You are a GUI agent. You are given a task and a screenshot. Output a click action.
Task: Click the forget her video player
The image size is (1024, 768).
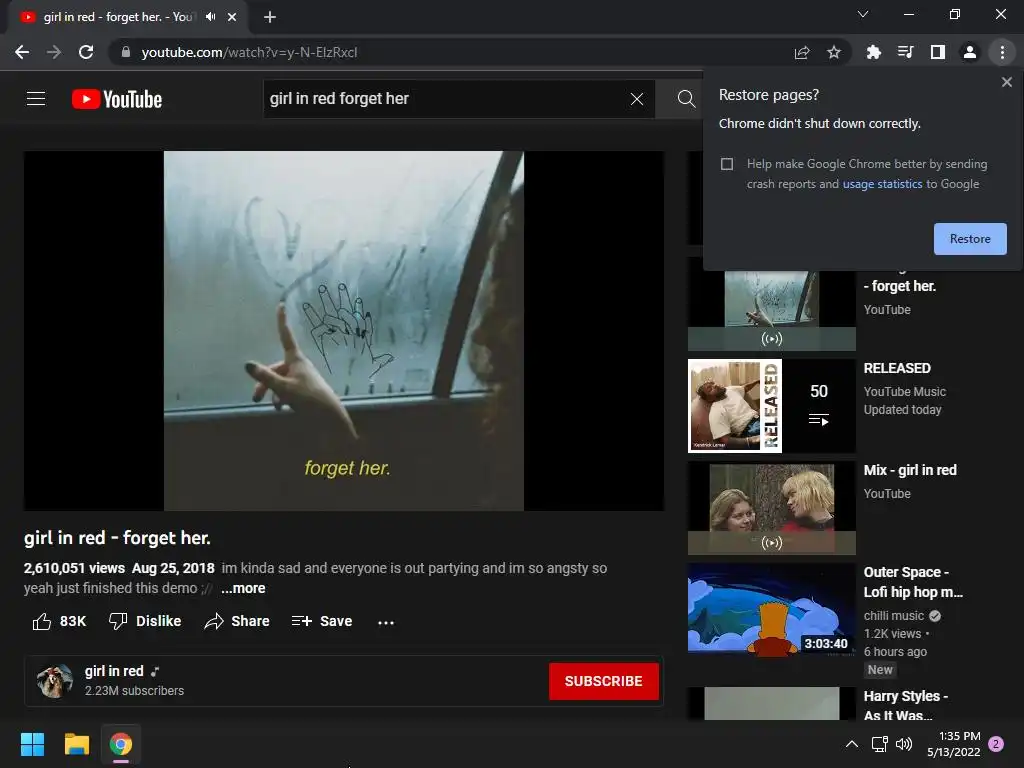(344, 330)
